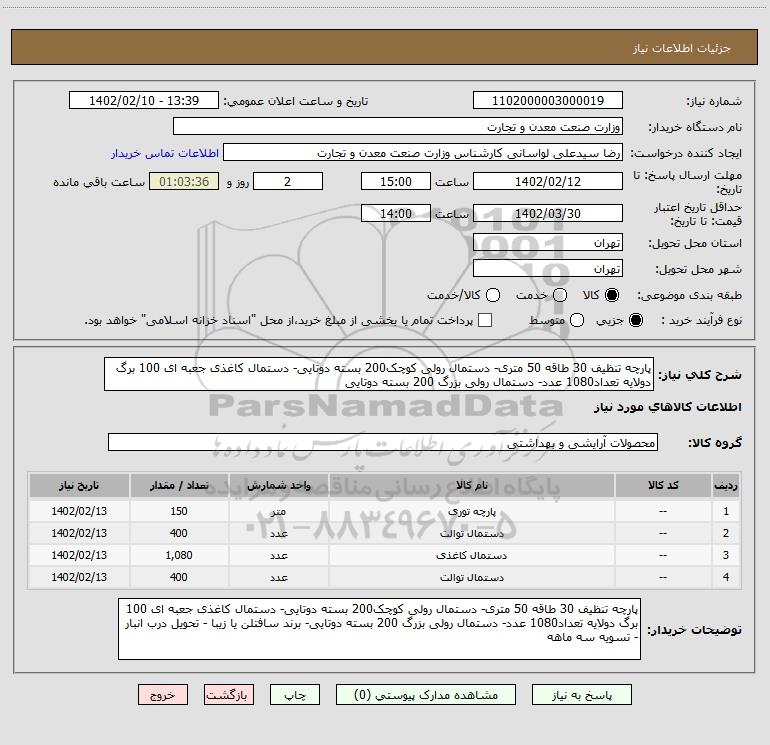Click the گروه کالا field محصولات آرایشی و بهداشتی
Image resolution: width=770 pixels, height=745 pixels.
[x=383, y=442]
